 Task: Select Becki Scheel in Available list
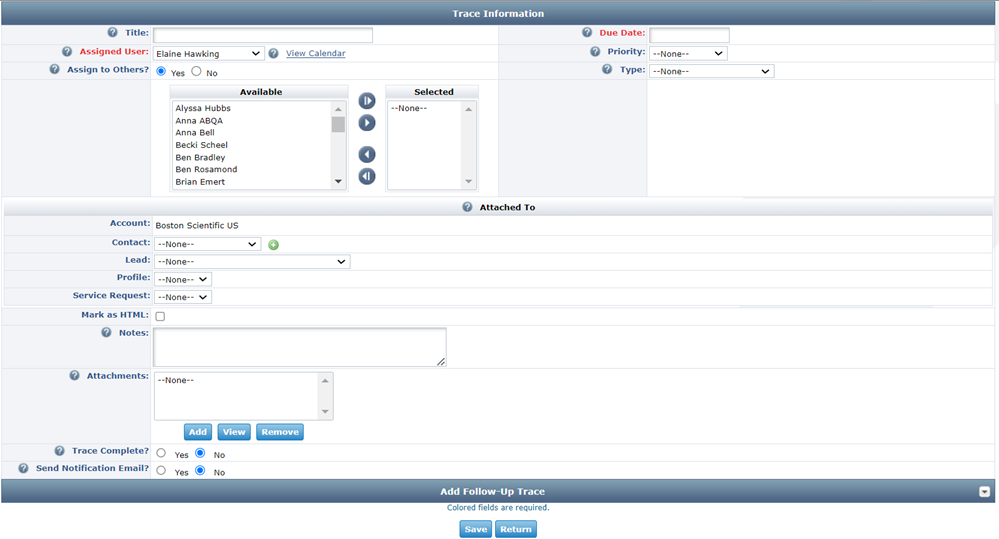(x=201, y=145)
